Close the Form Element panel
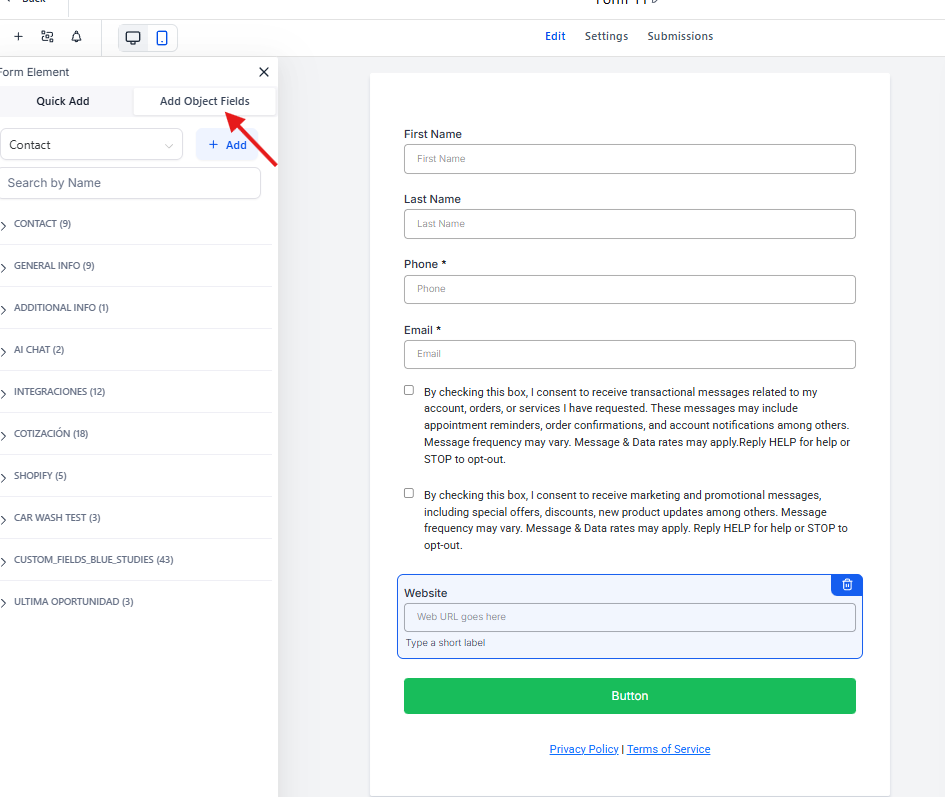The height and width of the screenshot is (797, 945). pyautogui.click(x=264, y=72)
